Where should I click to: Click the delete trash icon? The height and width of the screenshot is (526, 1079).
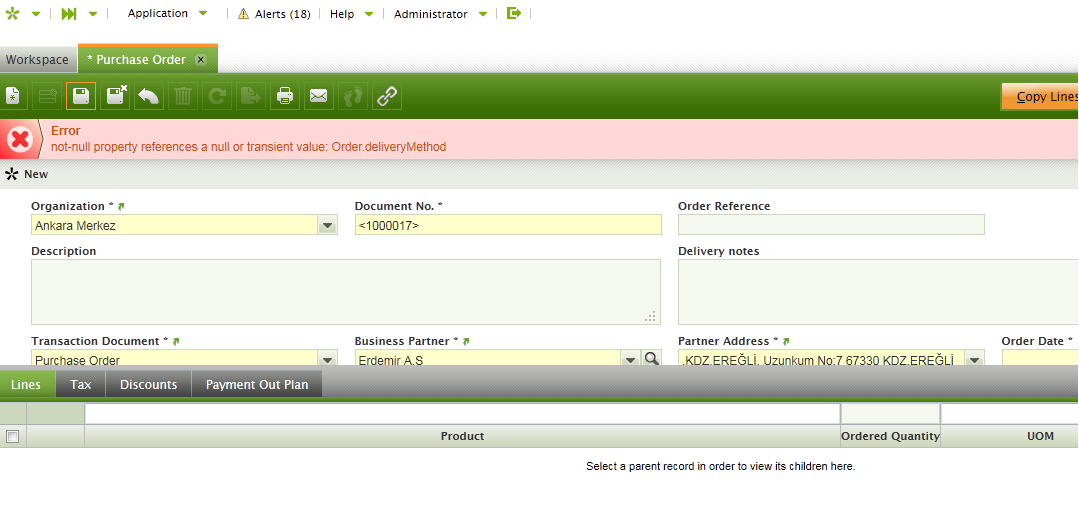[x=182, y=96]
